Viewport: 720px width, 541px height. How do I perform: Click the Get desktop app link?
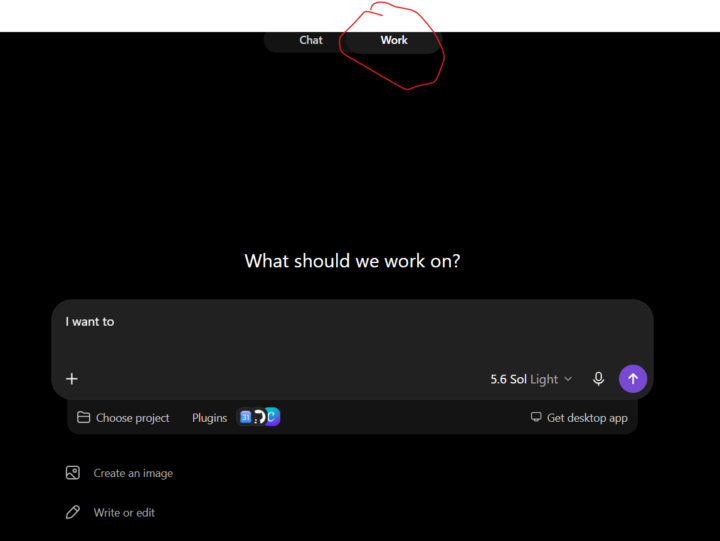point(579,418)
